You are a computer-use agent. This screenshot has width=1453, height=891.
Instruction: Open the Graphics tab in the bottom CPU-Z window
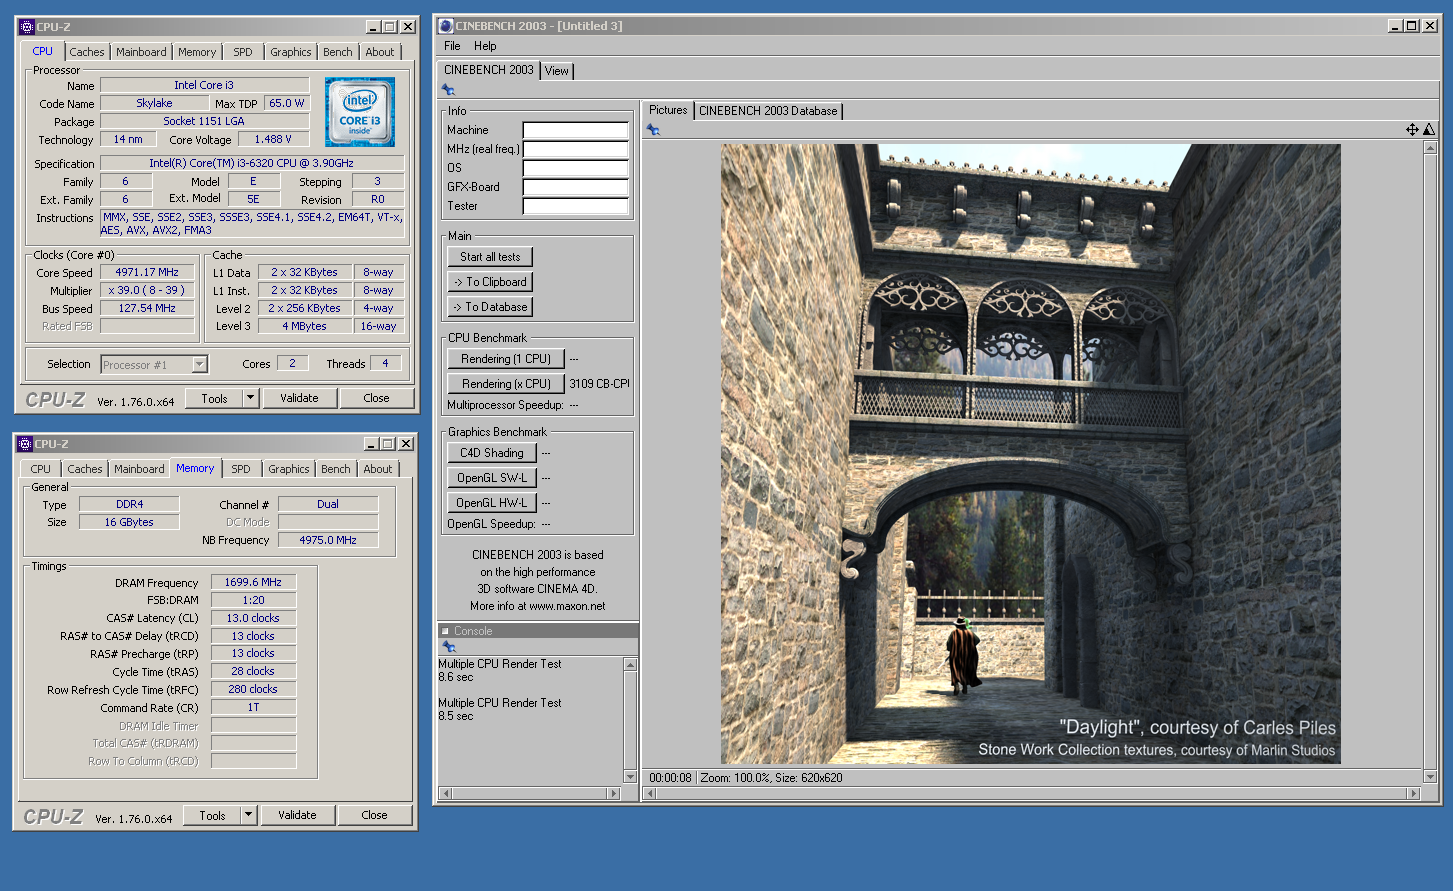pos(289,469)
